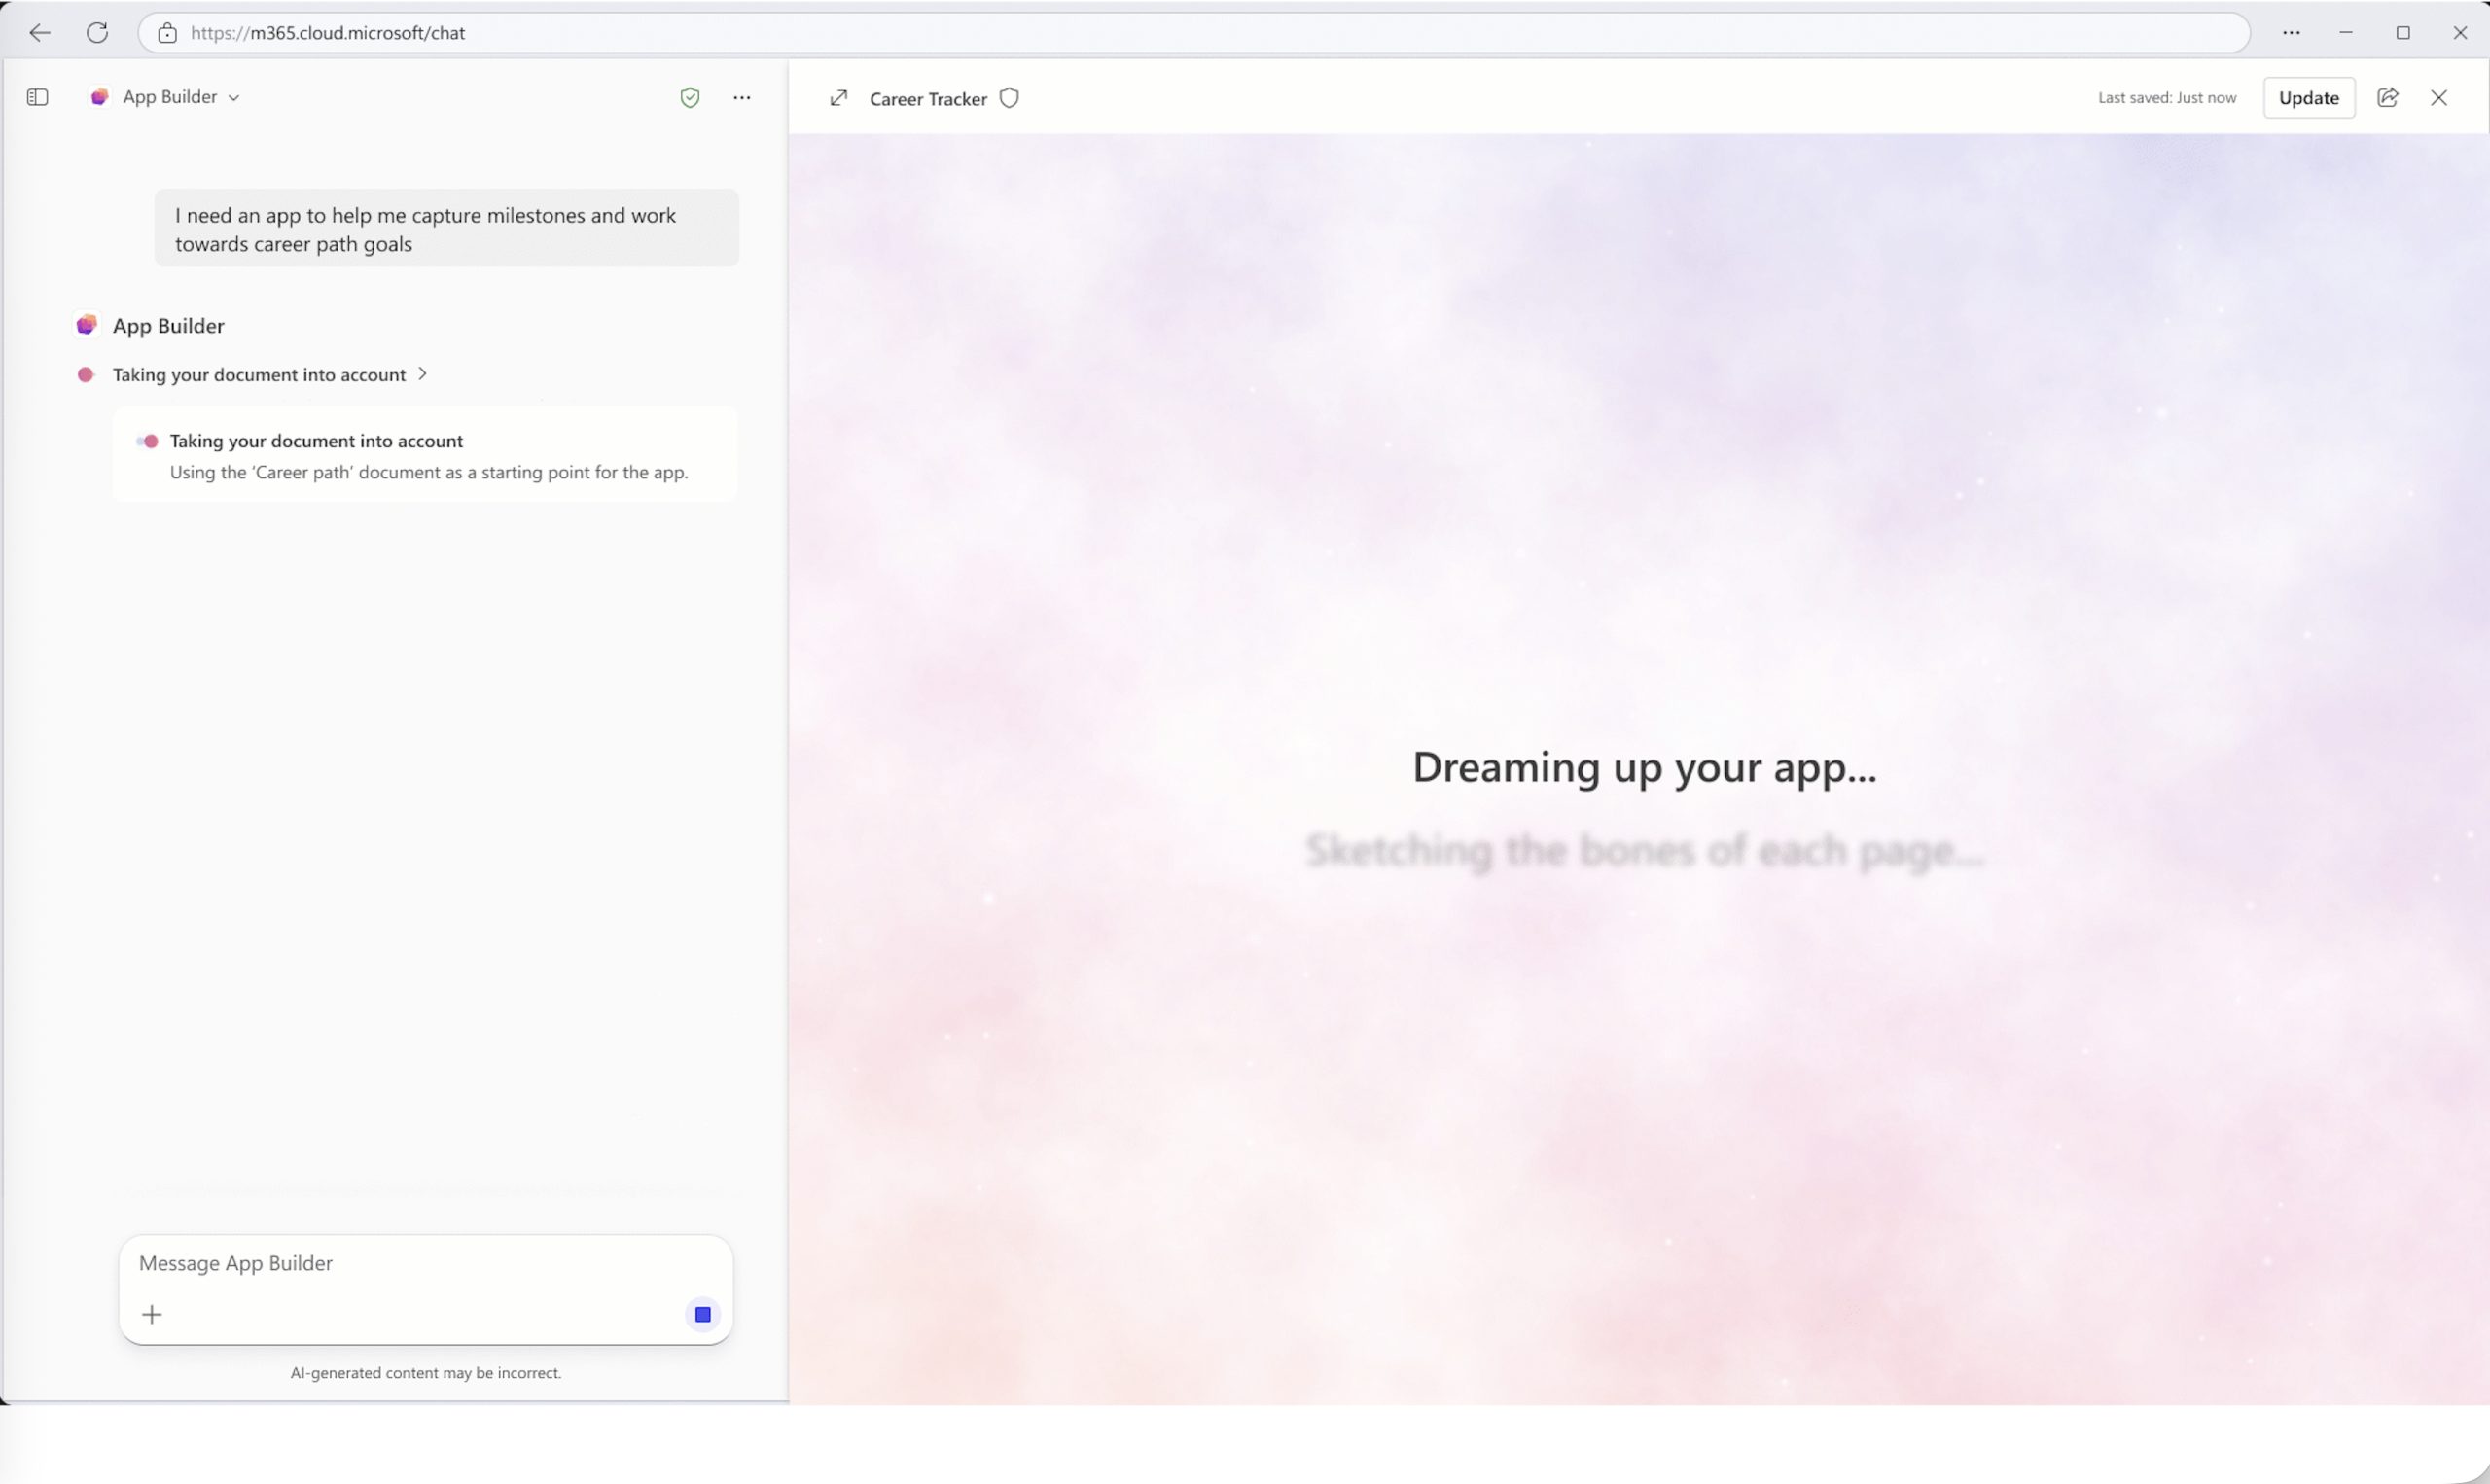Expand the 'Taking your document into account' step

422,373
